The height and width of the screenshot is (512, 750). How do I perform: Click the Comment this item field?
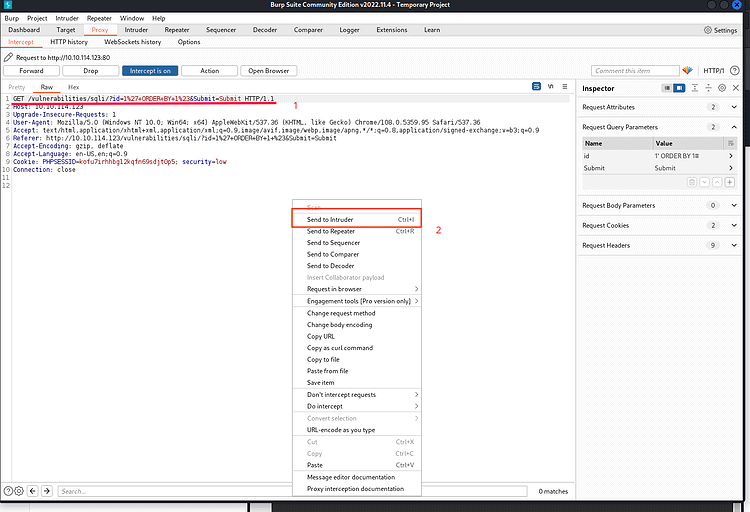(x=635, y=71)
